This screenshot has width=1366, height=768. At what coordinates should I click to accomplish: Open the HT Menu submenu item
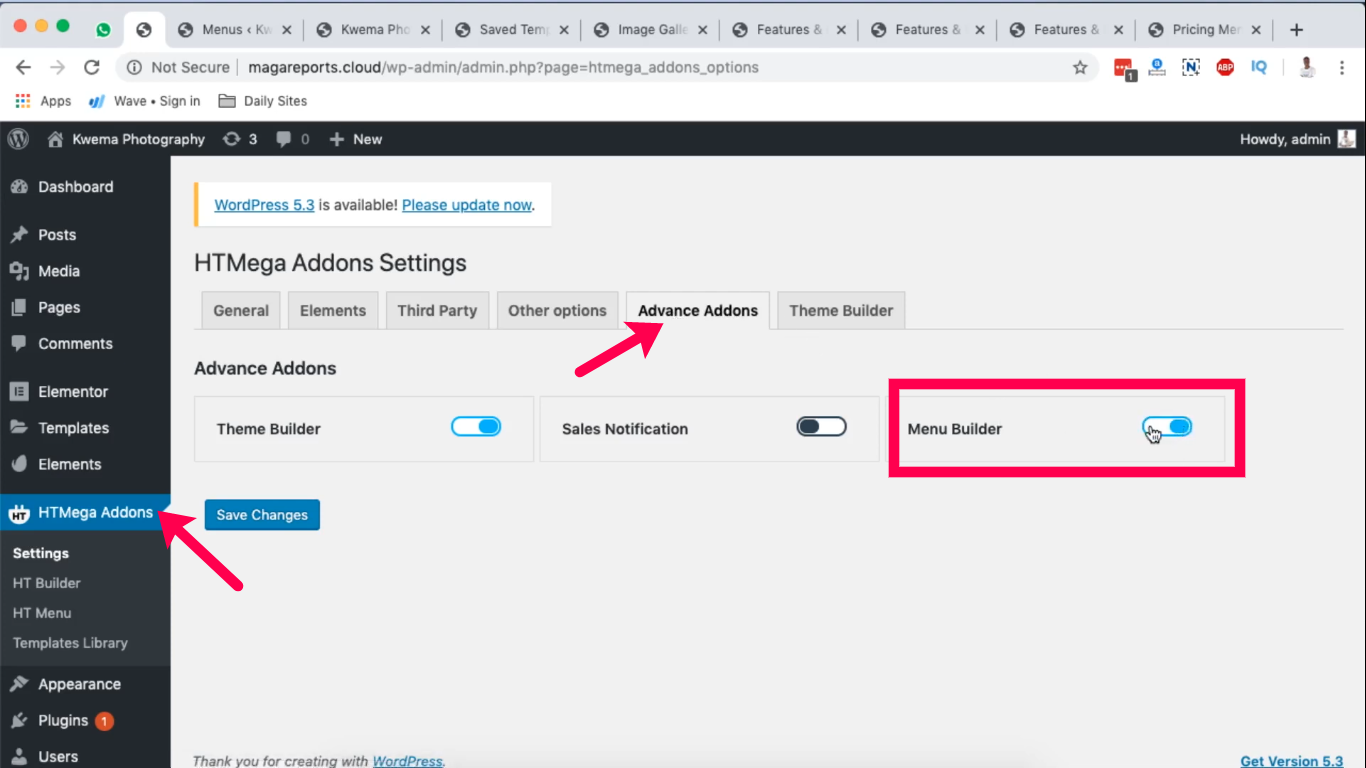click(x=42, y=613)
